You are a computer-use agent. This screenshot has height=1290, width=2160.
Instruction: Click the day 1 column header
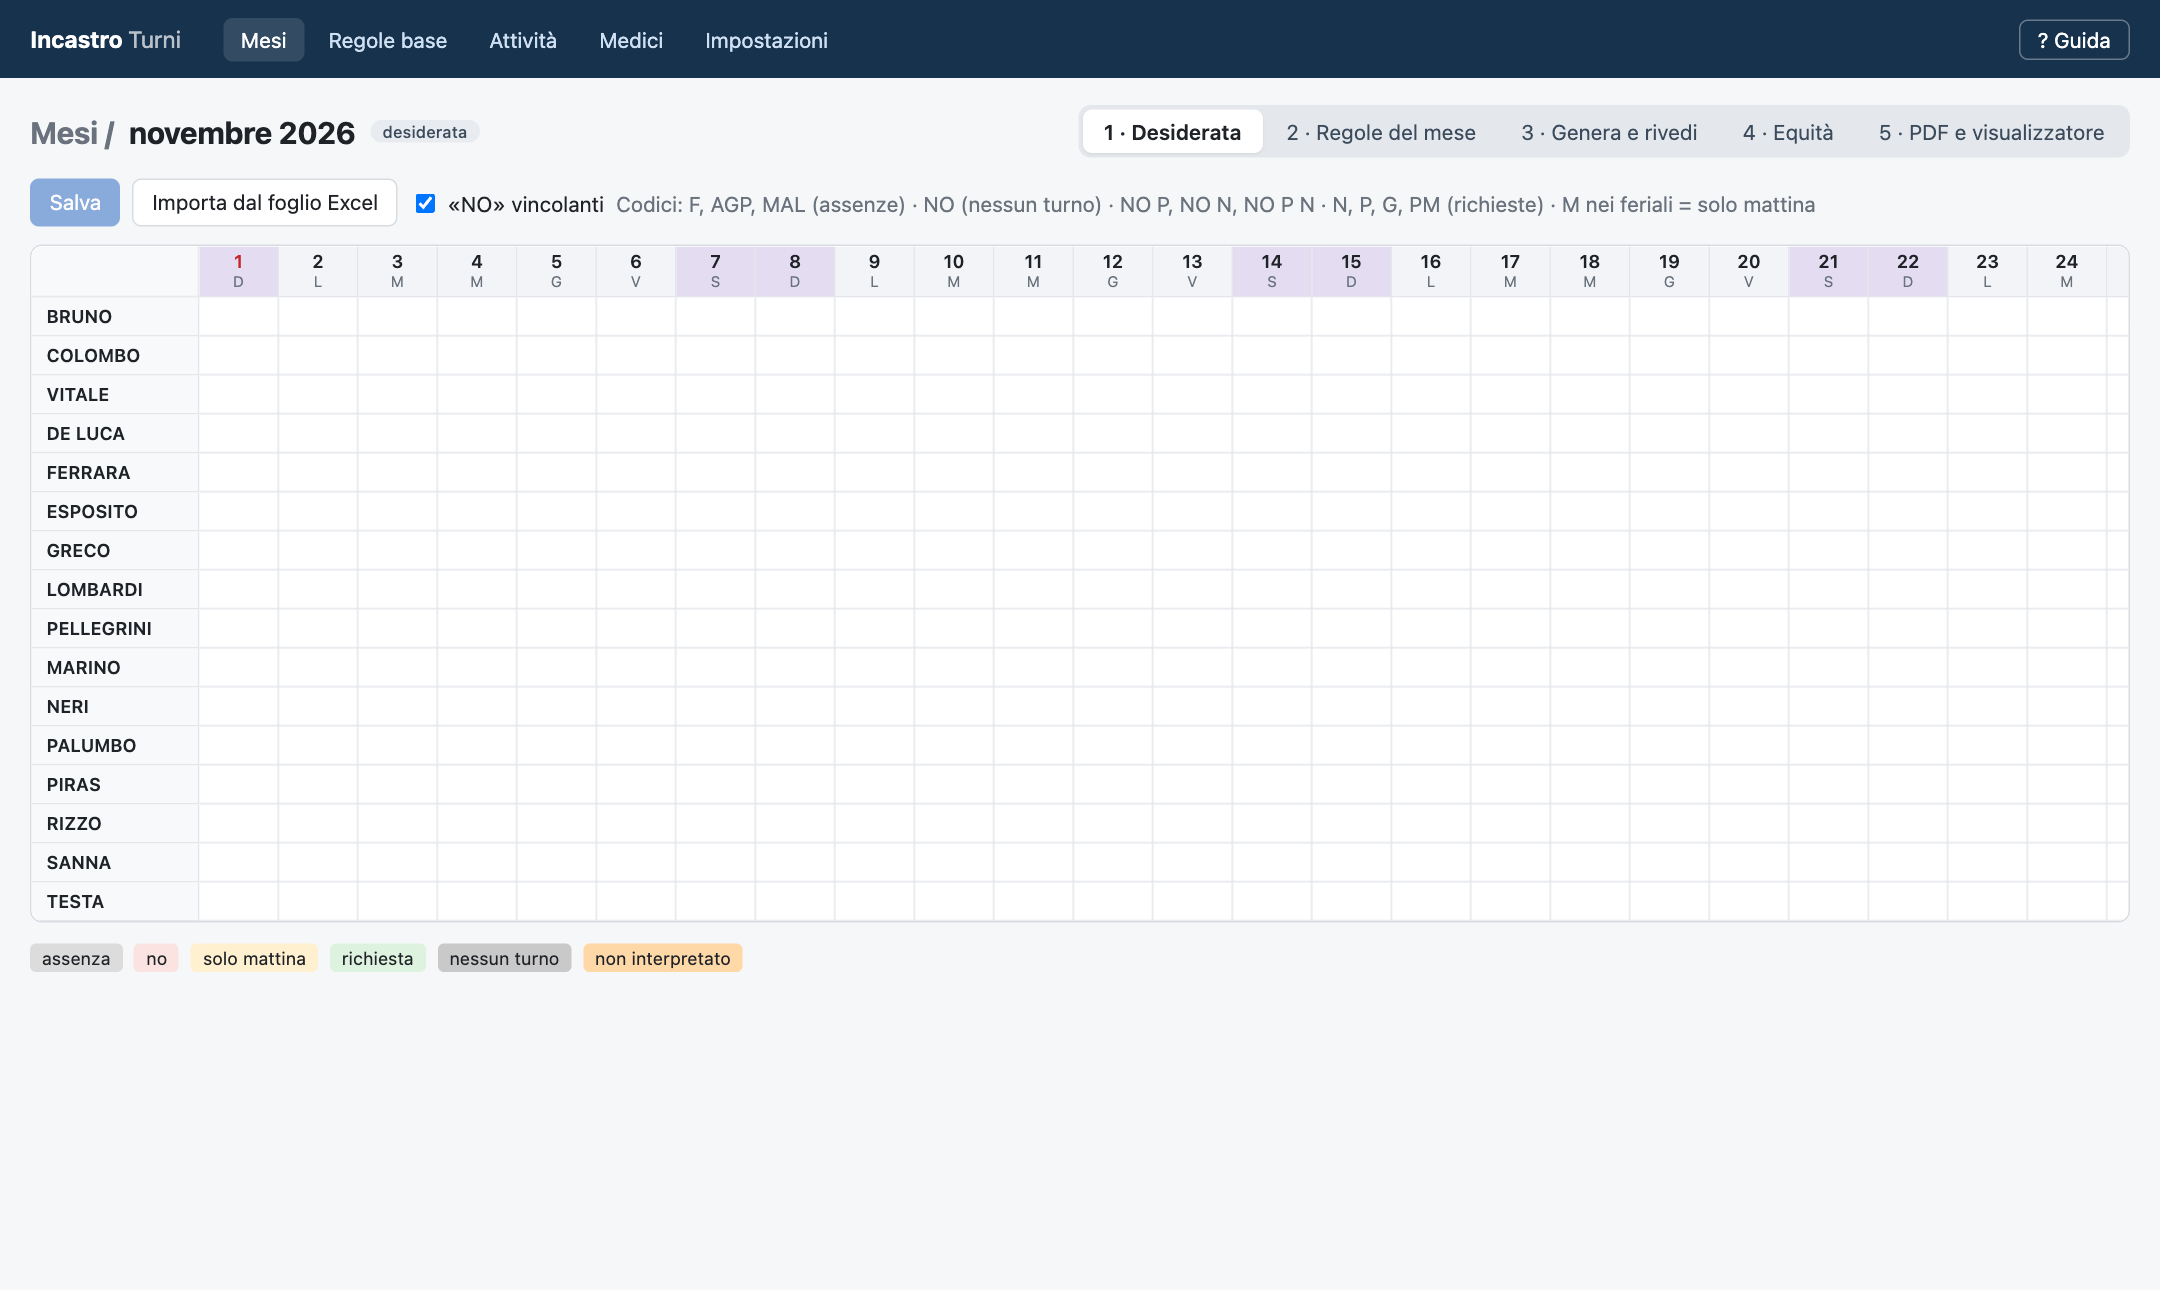click(238, 271)
